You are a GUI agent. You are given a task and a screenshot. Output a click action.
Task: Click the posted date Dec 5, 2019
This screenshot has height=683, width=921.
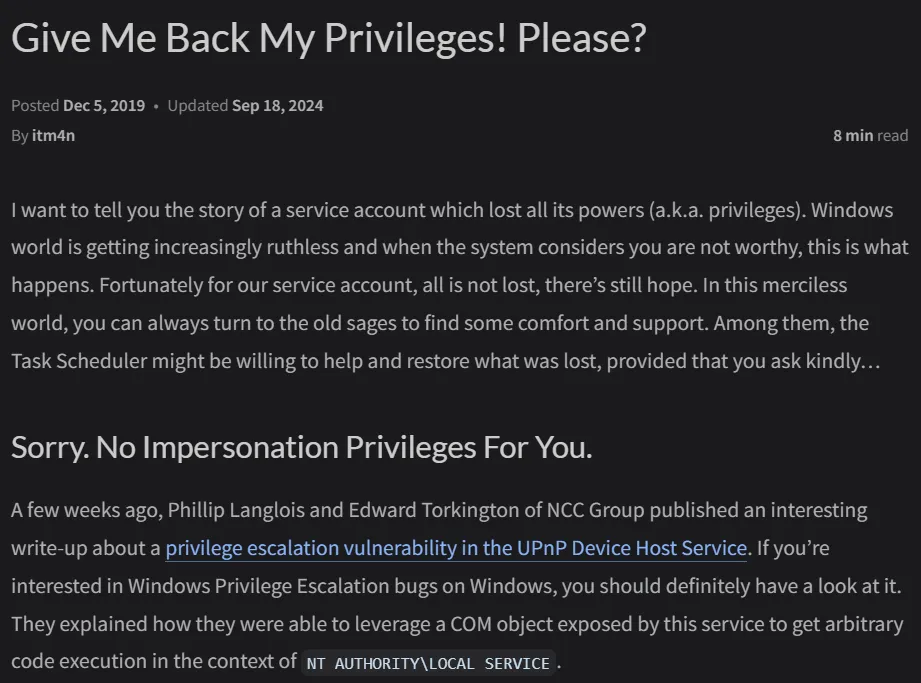pos(104,106)
